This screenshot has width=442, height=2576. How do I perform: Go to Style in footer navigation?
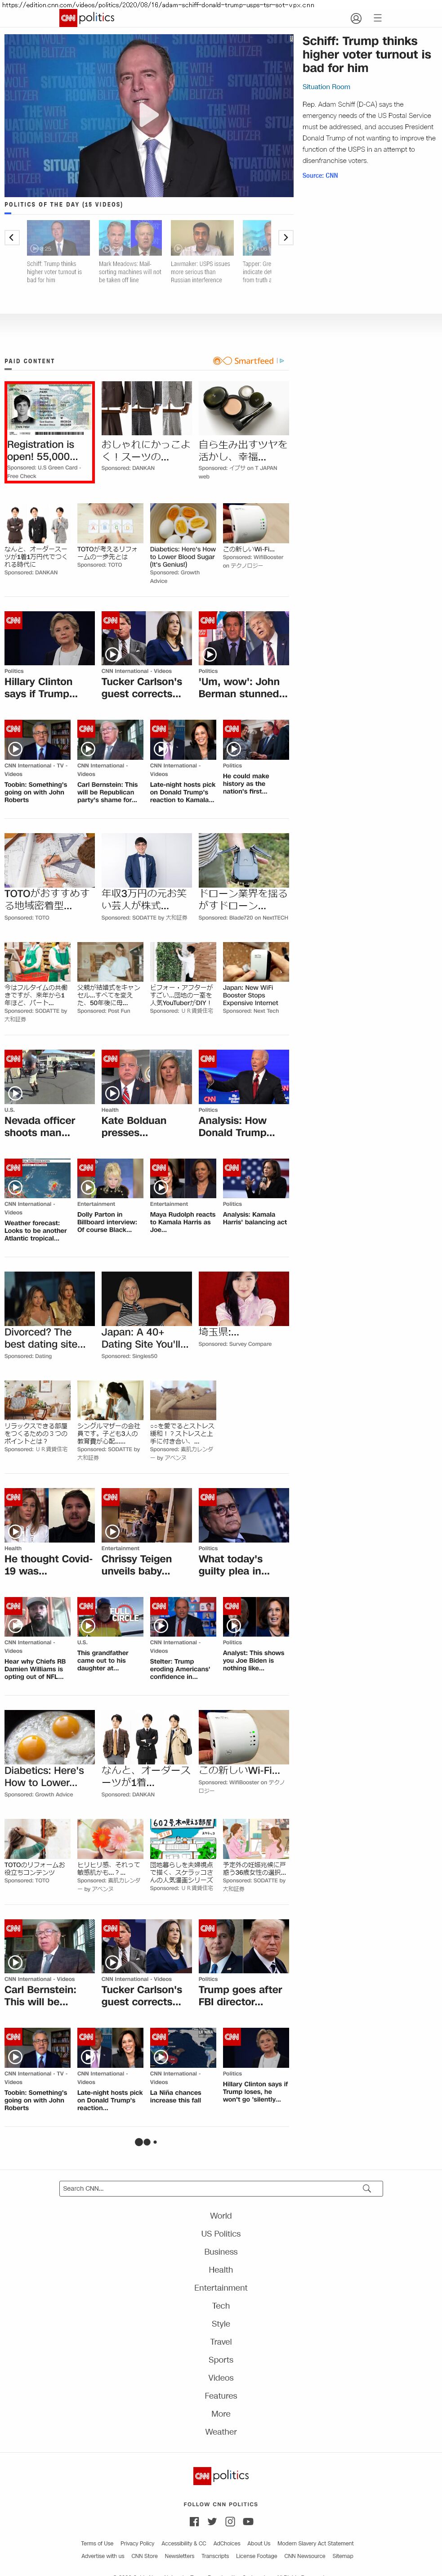pos(221,2323)
